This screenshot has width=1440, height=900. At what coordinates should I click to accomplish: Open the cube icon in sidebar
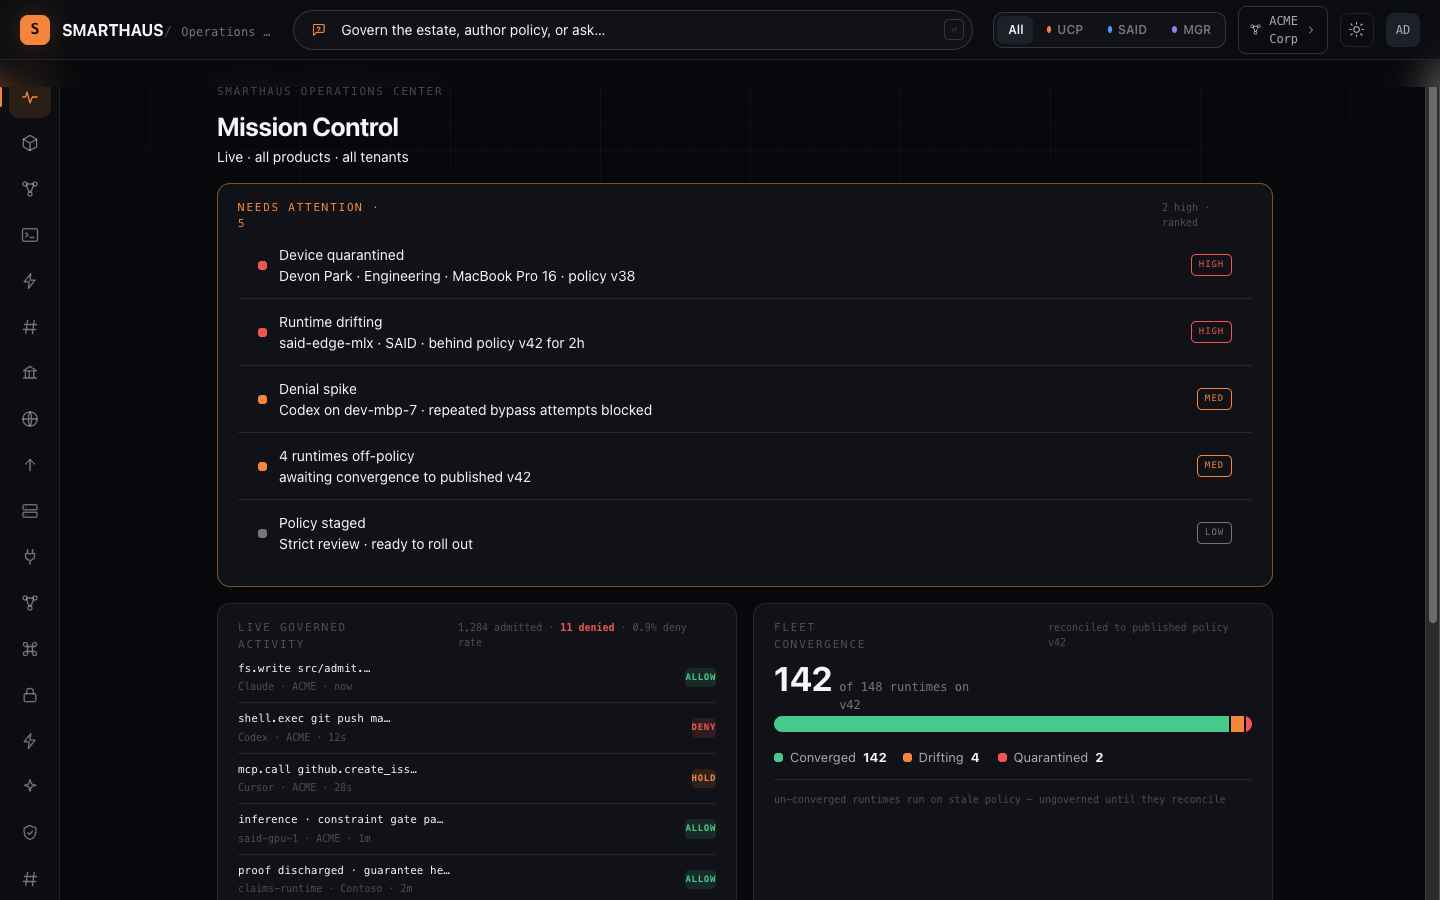(x=30, y=143)
